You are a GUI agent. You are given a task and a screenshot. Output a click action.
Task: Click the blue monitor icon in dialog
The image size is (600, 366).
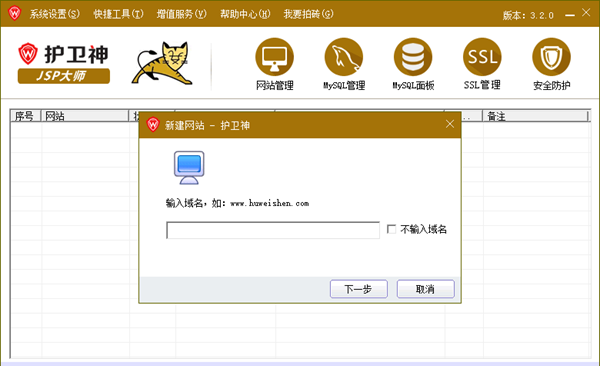tap(189, 168)
